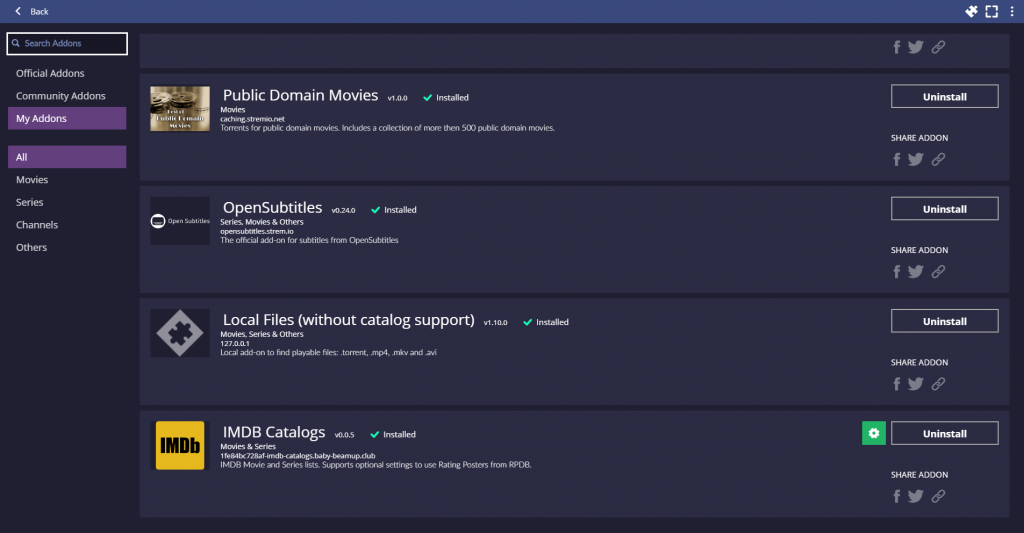1024x533 pixels.
Task: Copy Public Domain Movies addon link
Action: click(x=938, y=159)
